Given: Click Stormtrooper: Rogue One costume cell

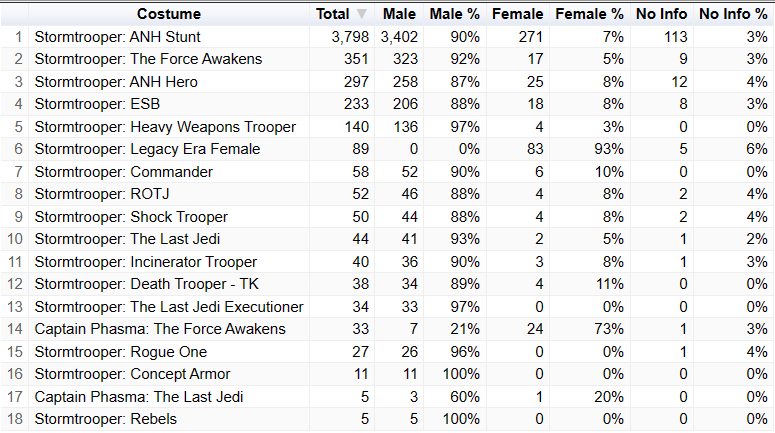Looking at the screenshot, I should [x=169, y=351].
